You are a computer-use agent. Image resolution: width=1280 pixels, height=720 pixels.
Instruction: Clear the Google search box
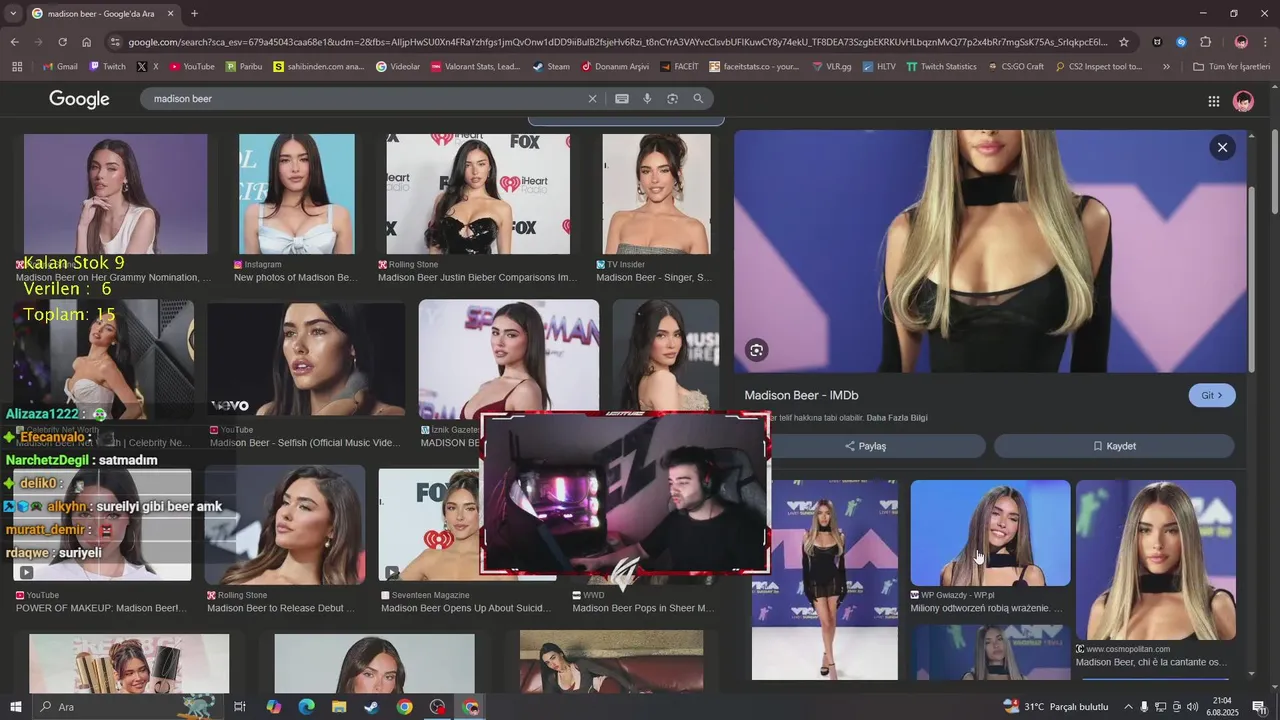click(592, 99)
